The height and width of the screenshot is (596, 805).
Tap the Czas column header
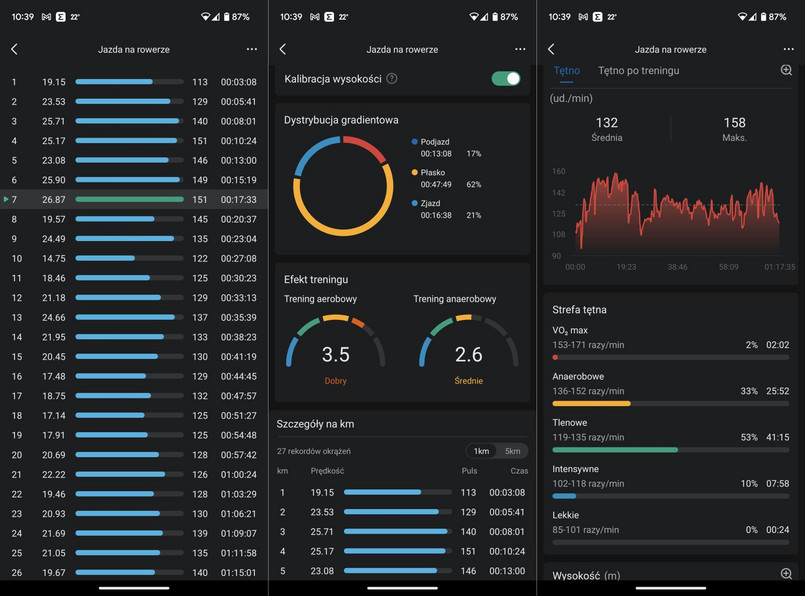tap(519, 471)
